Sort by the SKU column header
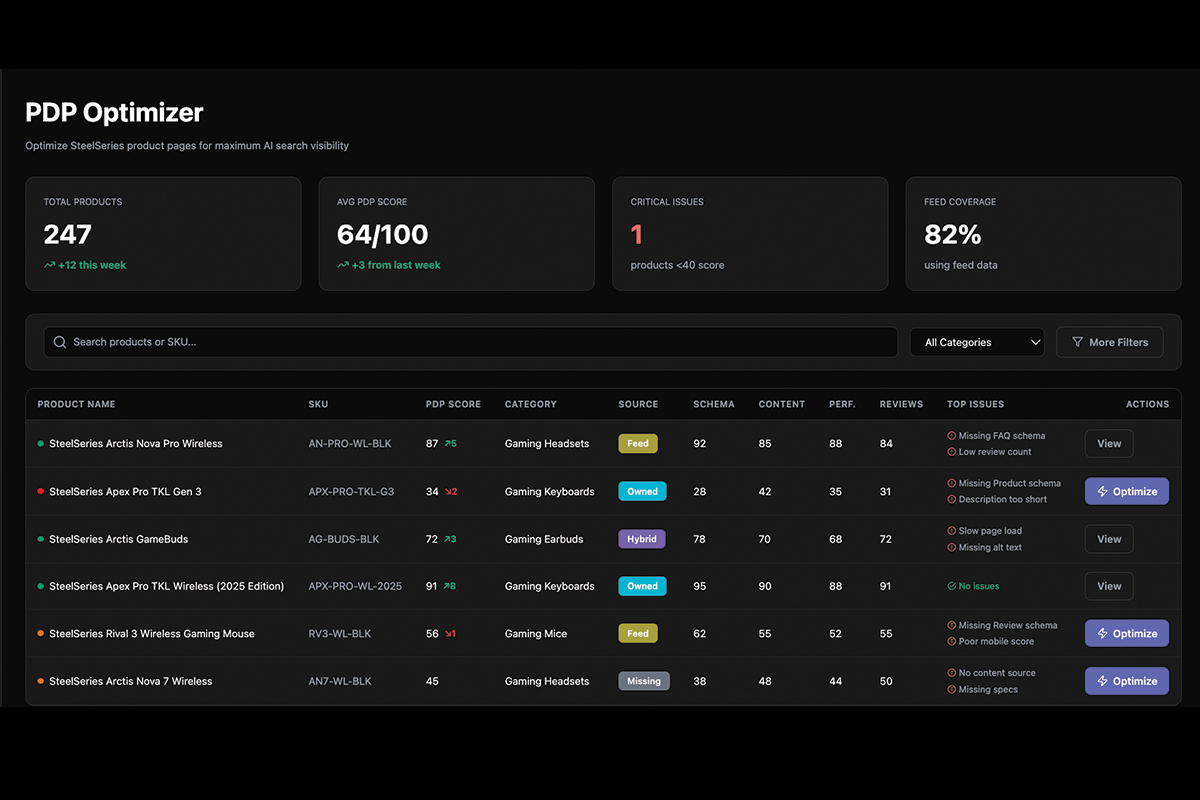The width and height of the screenshot is (1200, 800). [x=318, y=404]
